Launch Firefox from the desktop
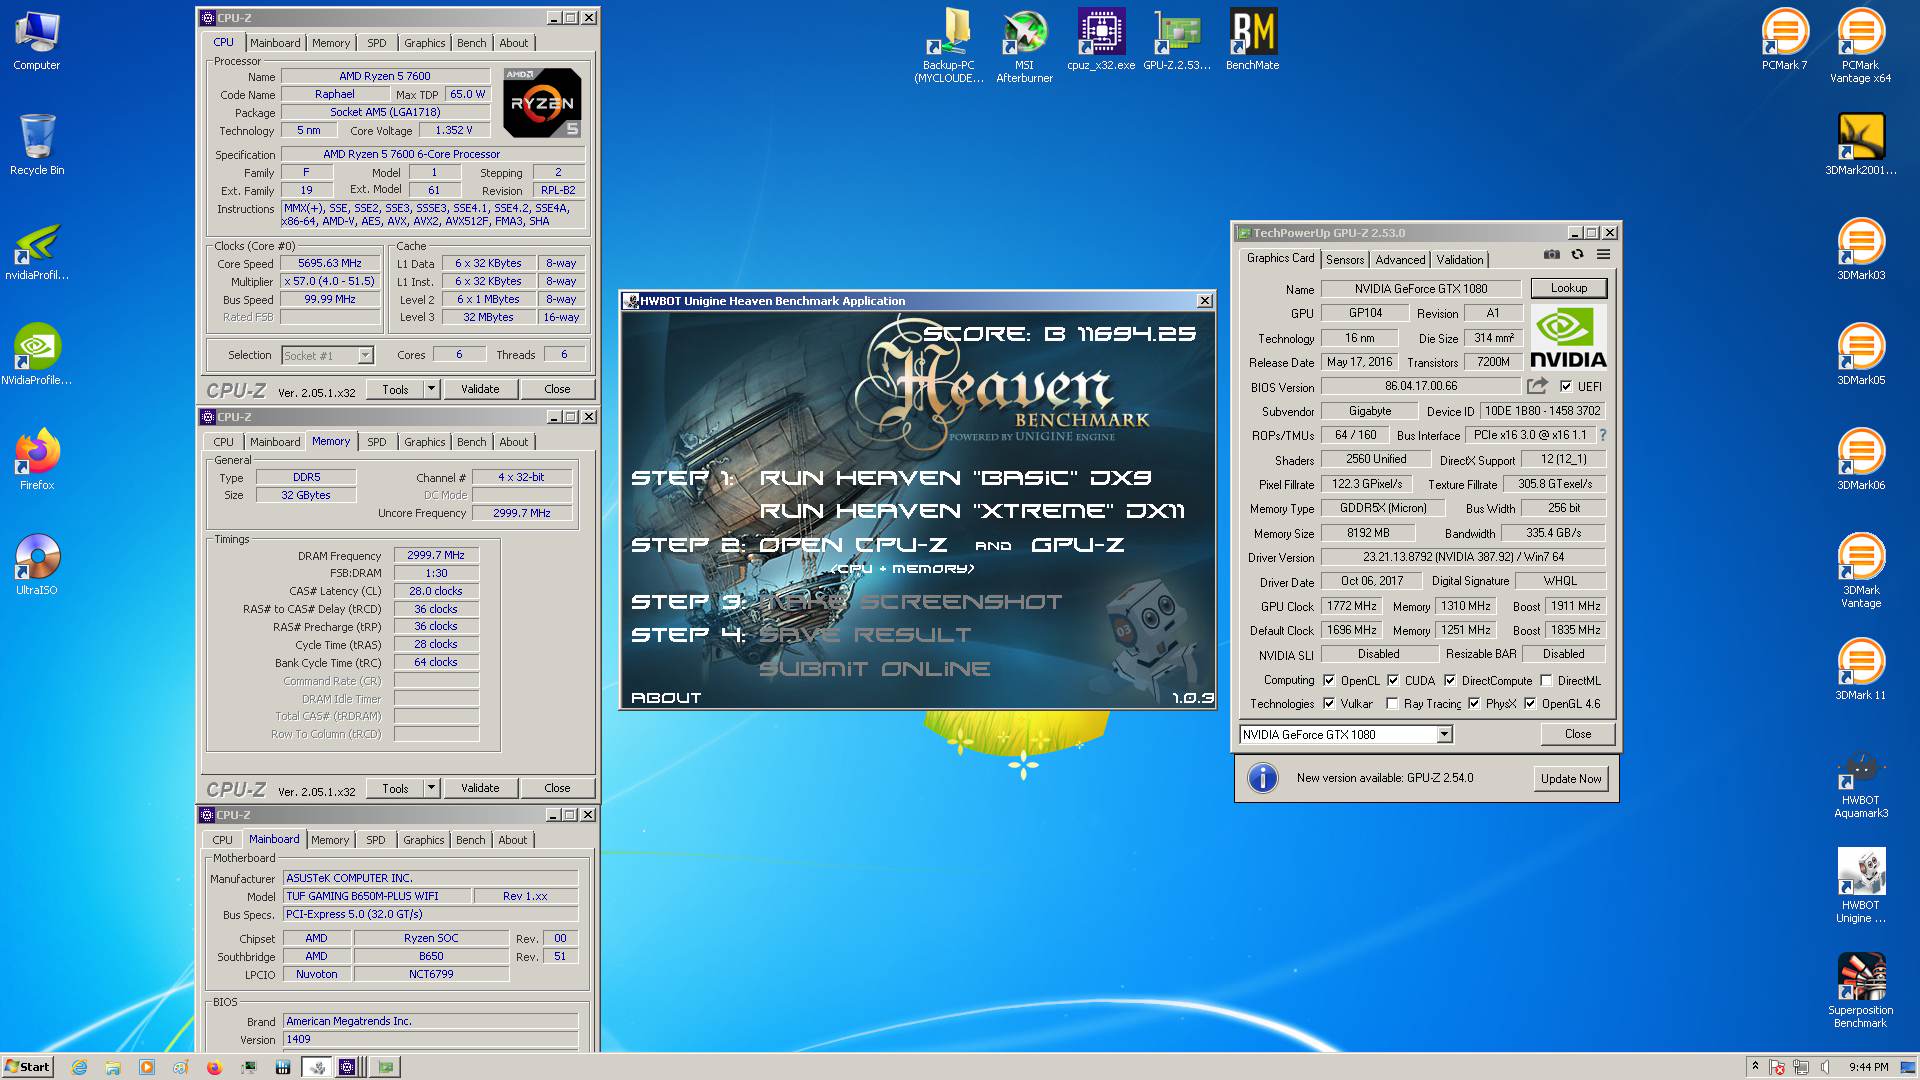This screenshot has width=1920, height=1080. pos(36,460)
